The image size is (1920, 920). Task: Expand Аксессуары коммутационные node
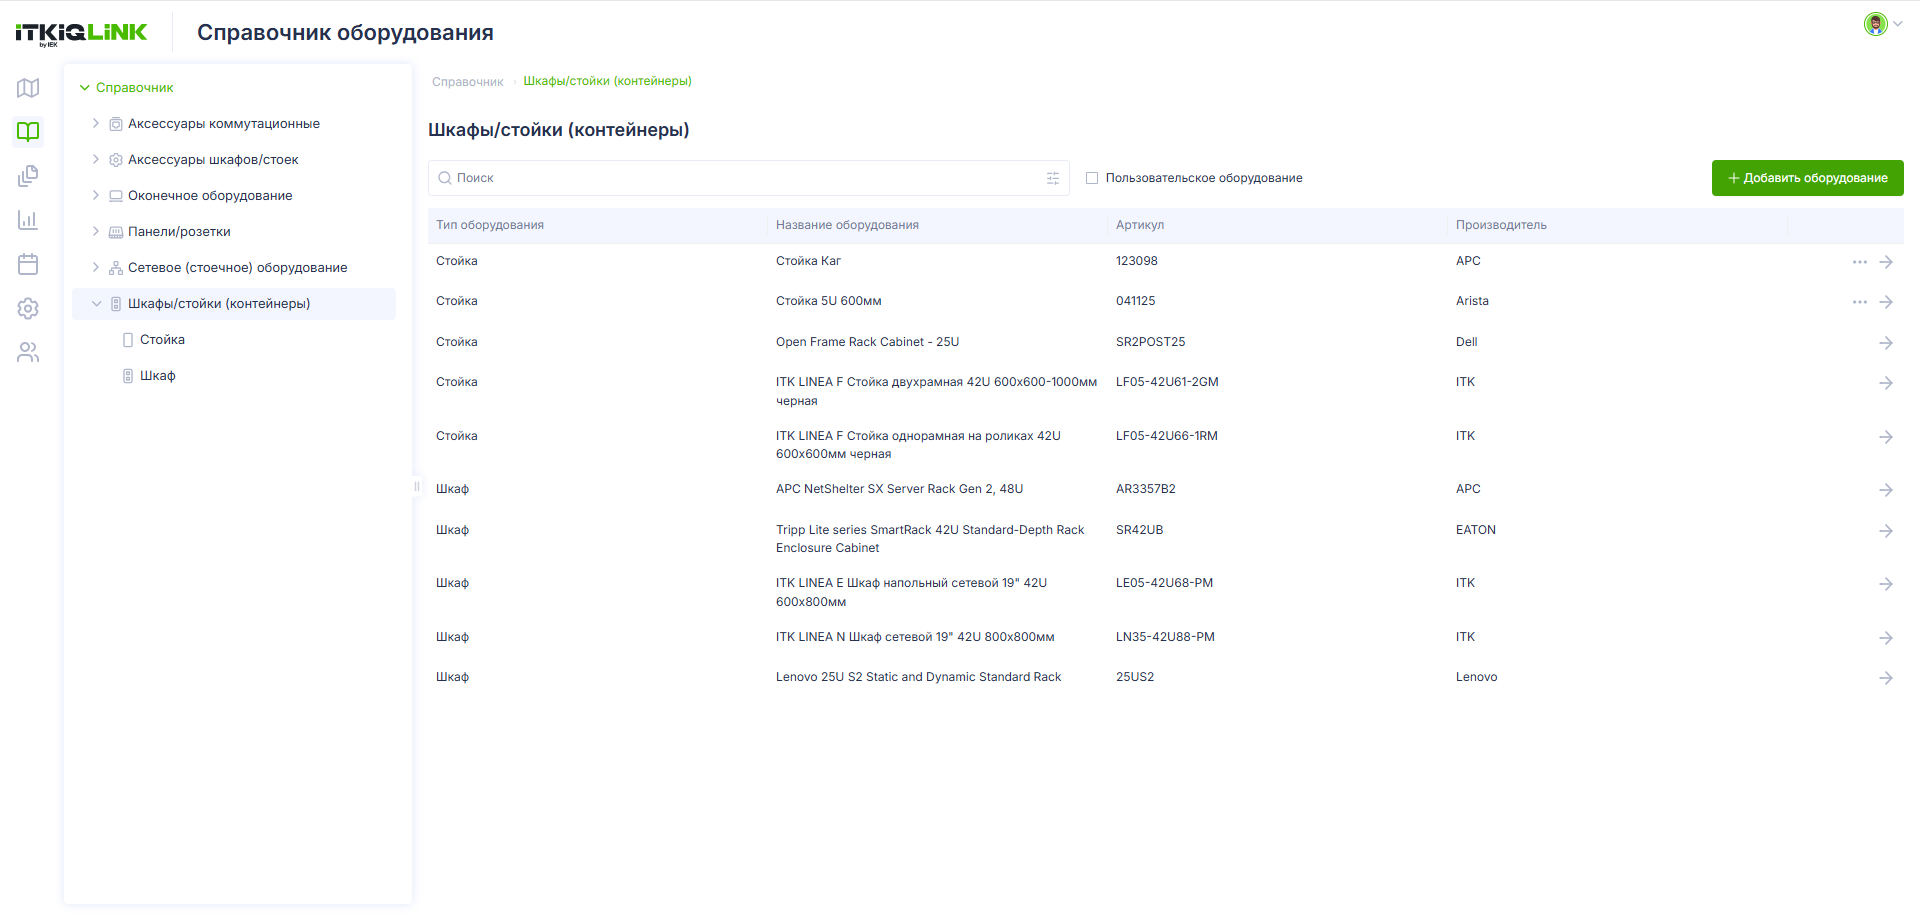(96, 123)
